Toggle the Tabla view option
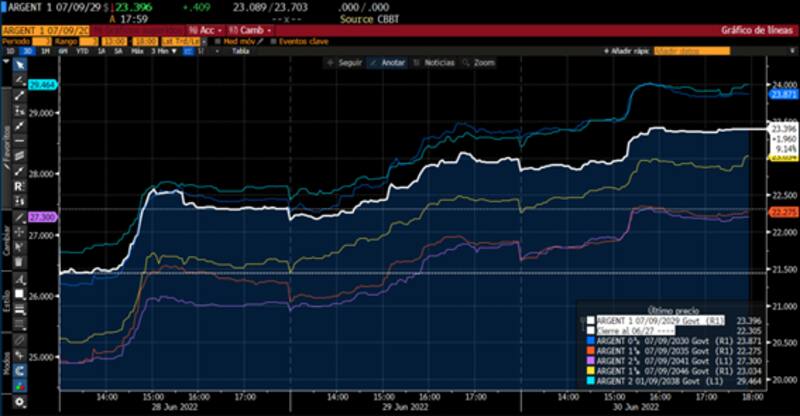 pos(241,49)
